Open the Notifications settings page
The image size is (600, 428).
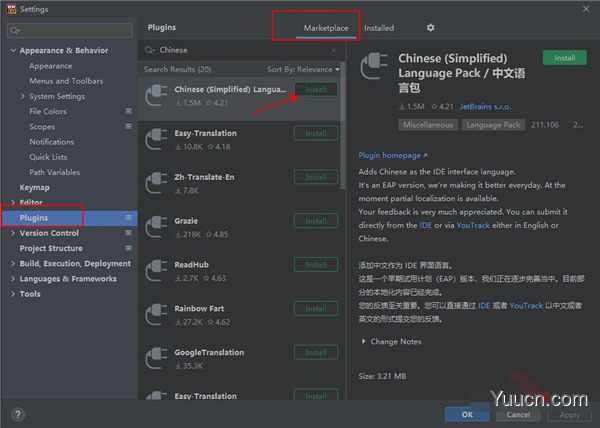[x=52, y=142]
